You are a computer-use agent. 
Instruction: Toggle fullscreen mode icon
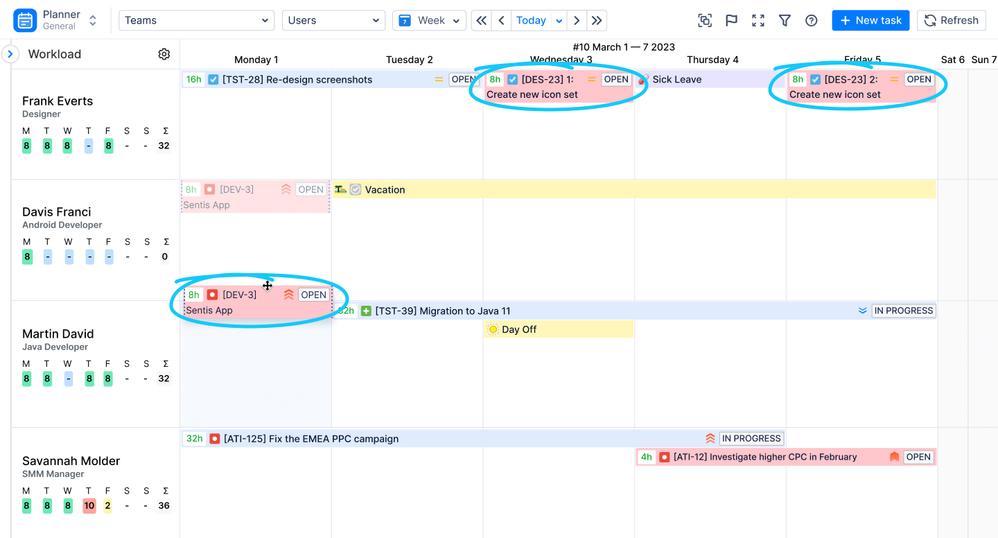click(x=758, y=20)
